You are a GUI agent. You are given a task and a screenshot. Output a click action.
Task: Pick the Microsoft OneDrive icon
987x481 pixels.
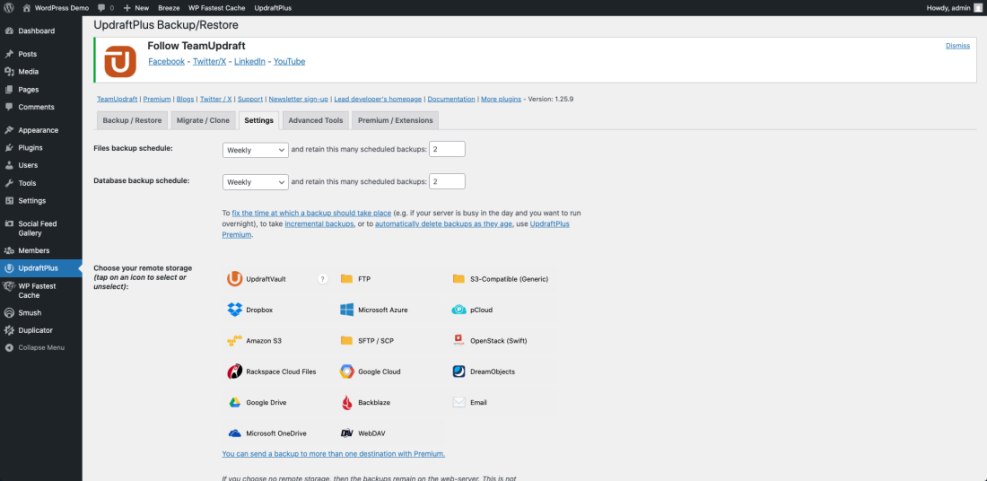[235, 433]
